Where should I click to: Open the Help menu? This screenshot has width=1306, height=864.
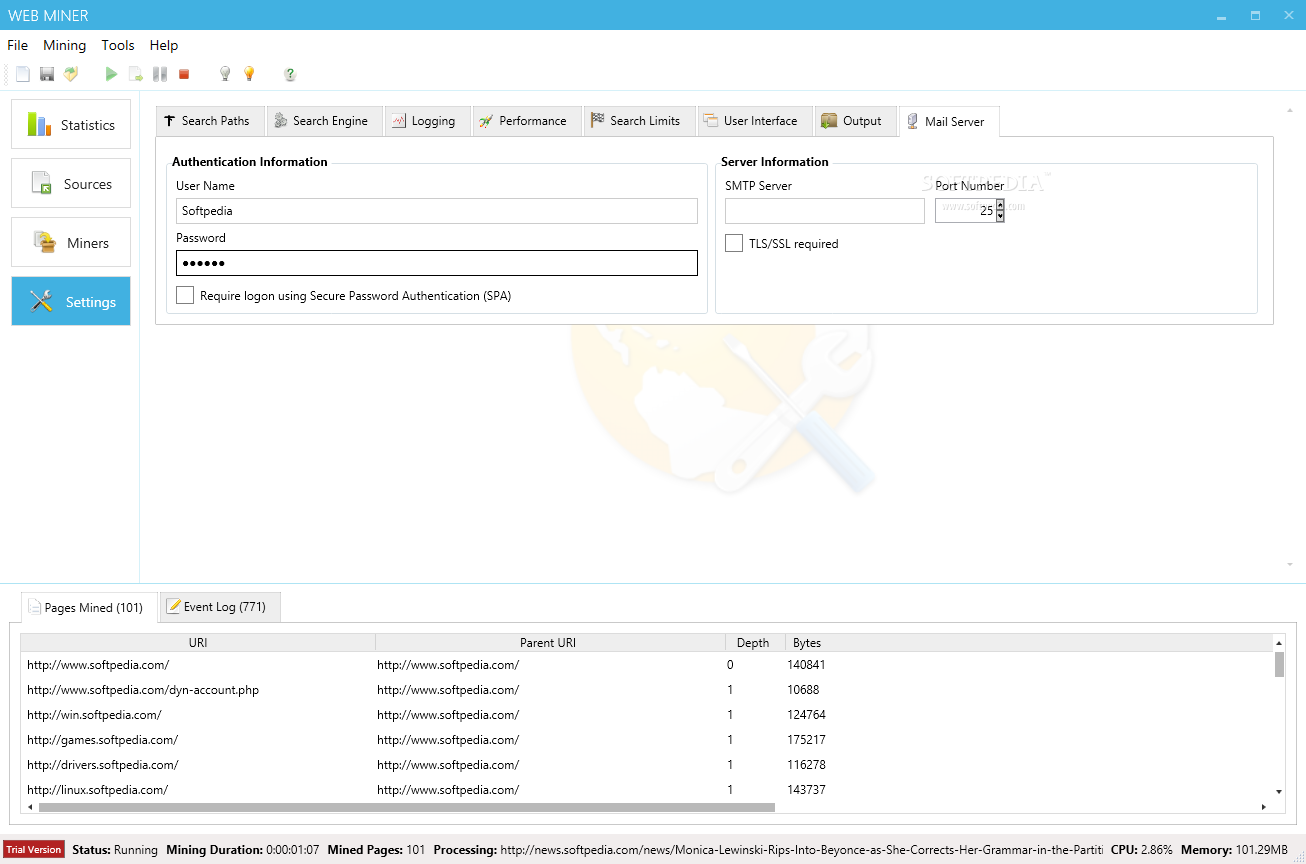coord(164,45)
